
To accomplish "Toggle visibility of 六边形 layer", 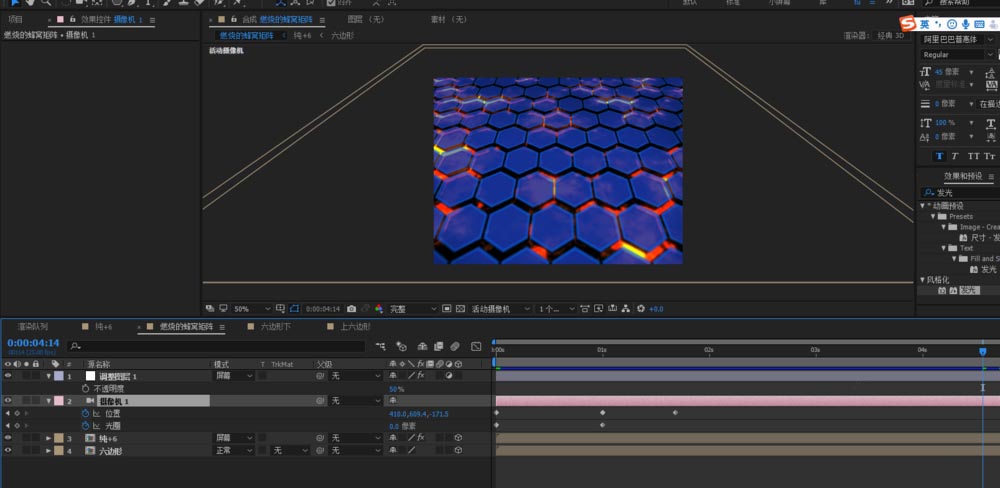I will [x=8, y=451].
